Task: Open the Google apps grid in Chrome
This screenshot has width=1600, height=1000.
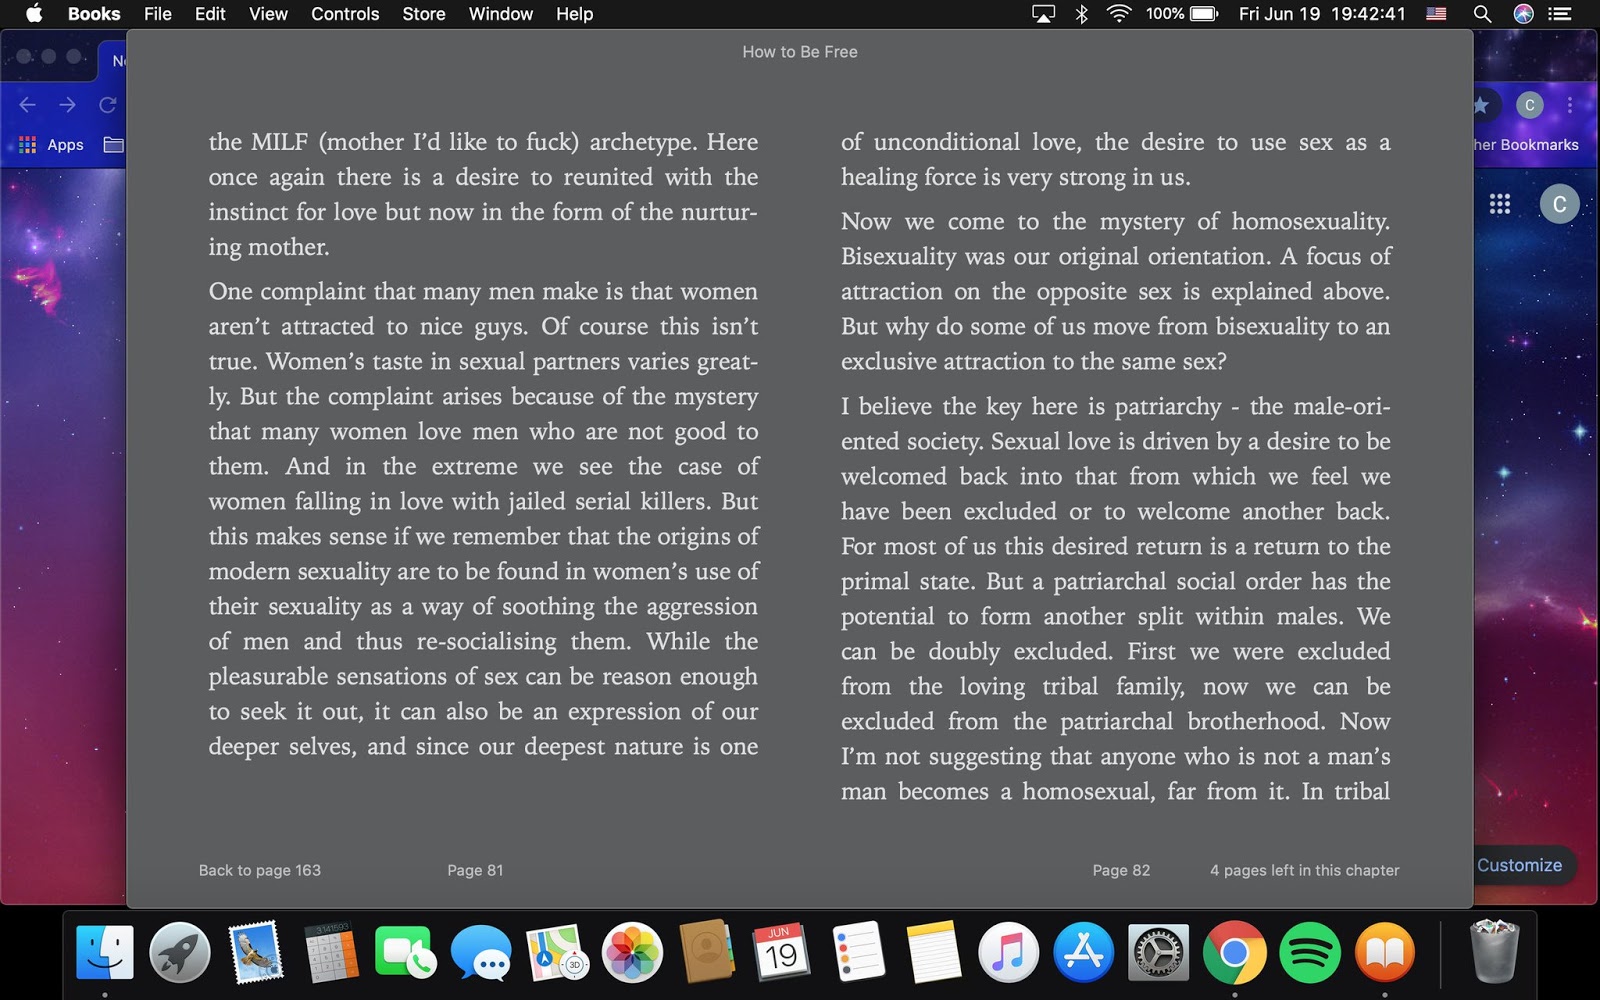Action: coord(1500,204)
